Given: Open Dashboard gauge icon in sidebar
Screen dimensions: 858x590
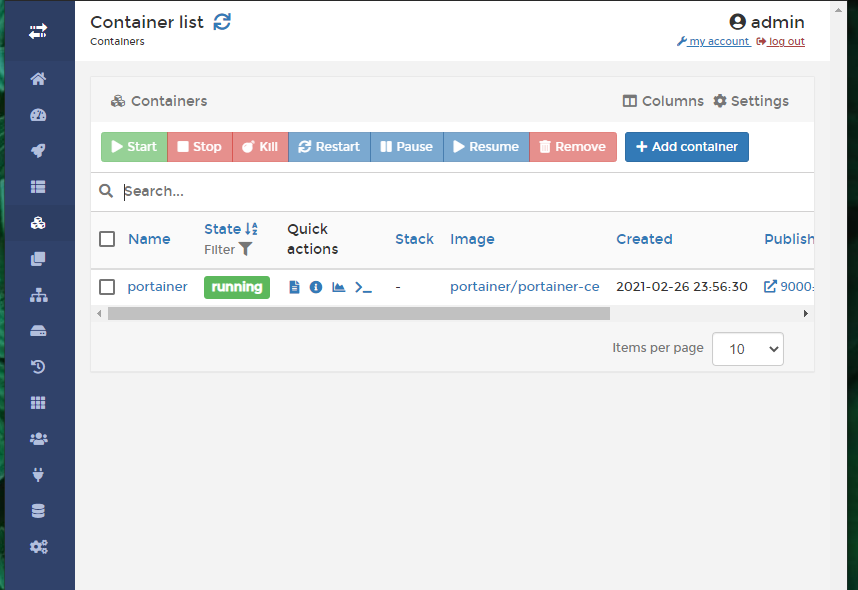Looking at the screenshot, I should (x=38, y=115).
